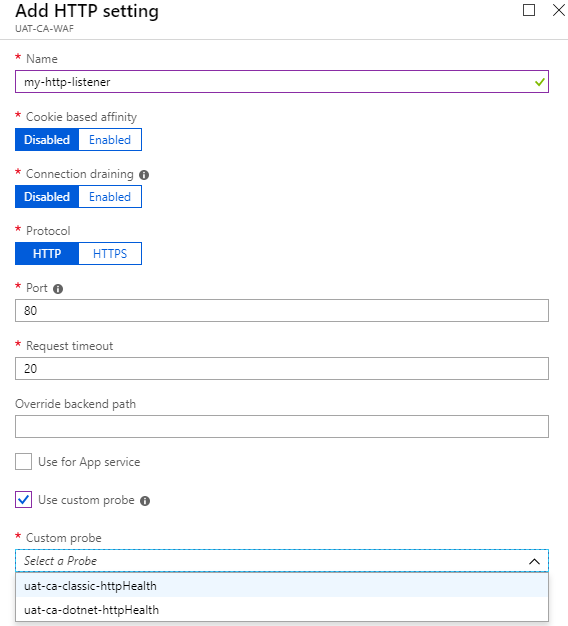Choose uat-ca-dotnet-httpHealth probe
The image size is (568, 626).
click(282, 610)
